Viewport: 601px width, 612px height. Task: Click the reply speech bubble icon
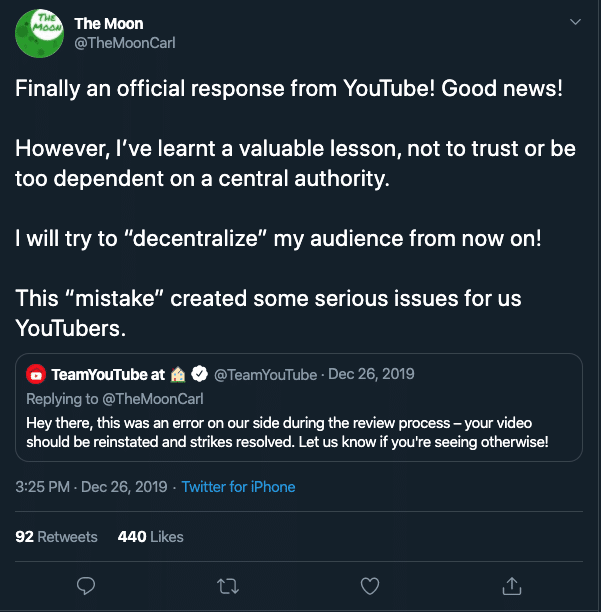coord(86,584)
